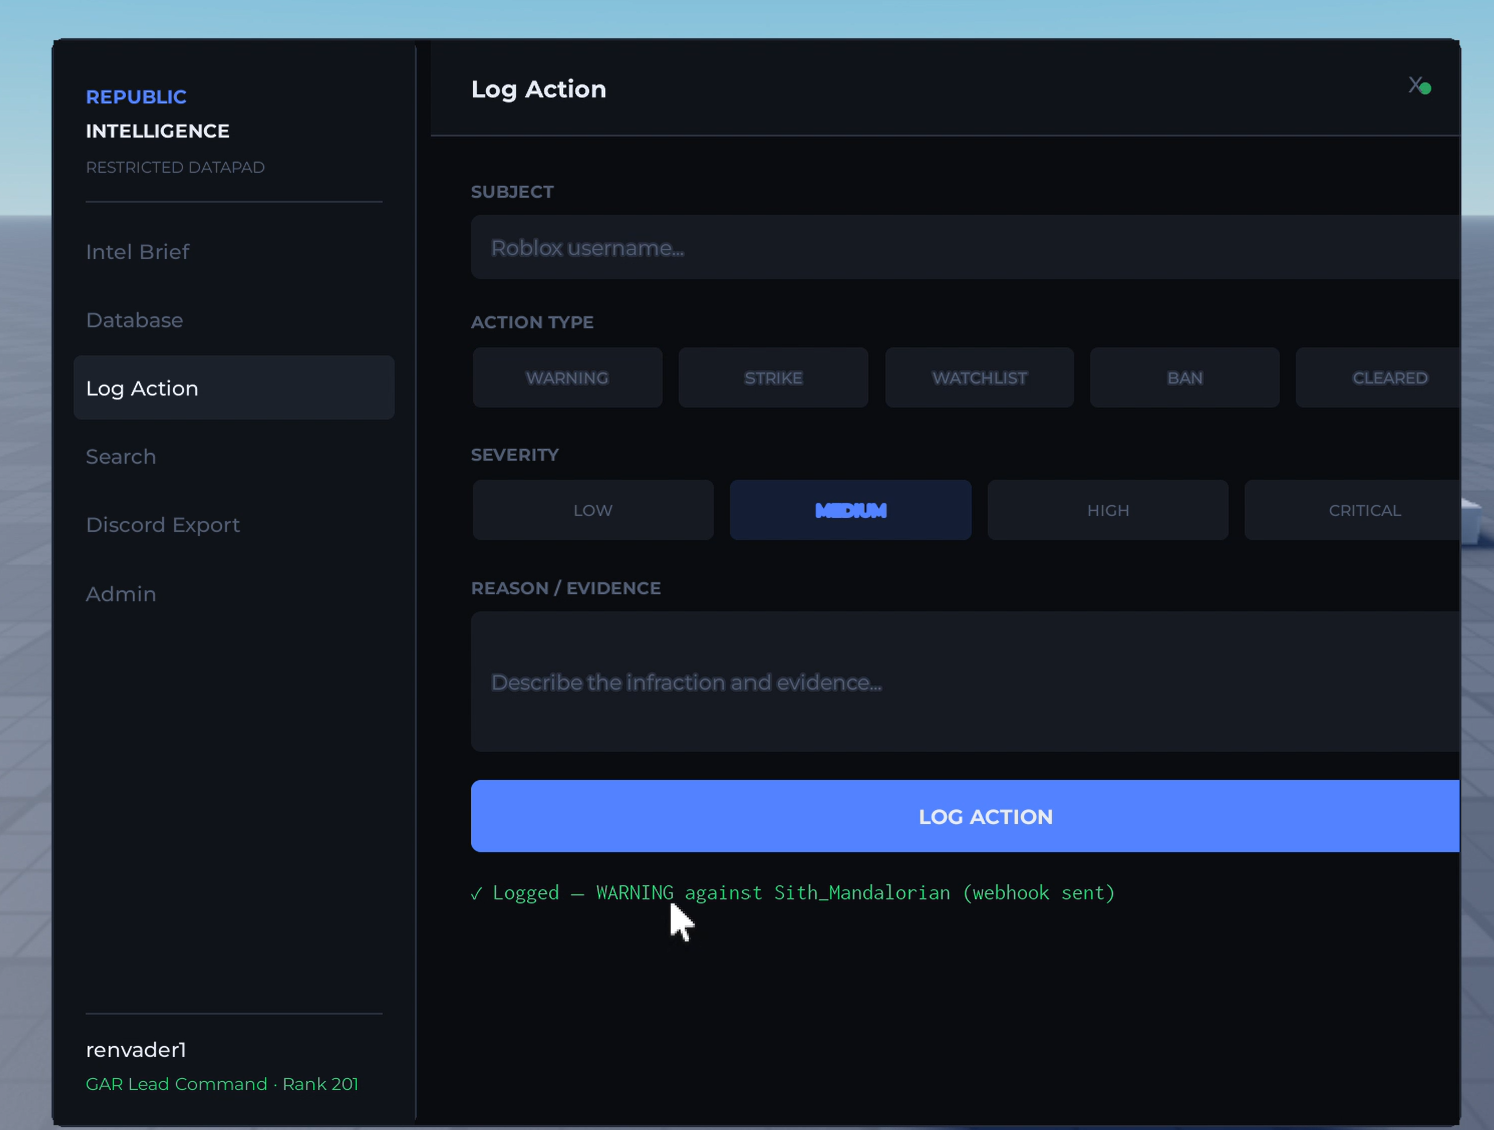Click the 'SUBJECT' field label
Image resolution: width=1494 pixels, height=1130 pixels.
[512, 192]
